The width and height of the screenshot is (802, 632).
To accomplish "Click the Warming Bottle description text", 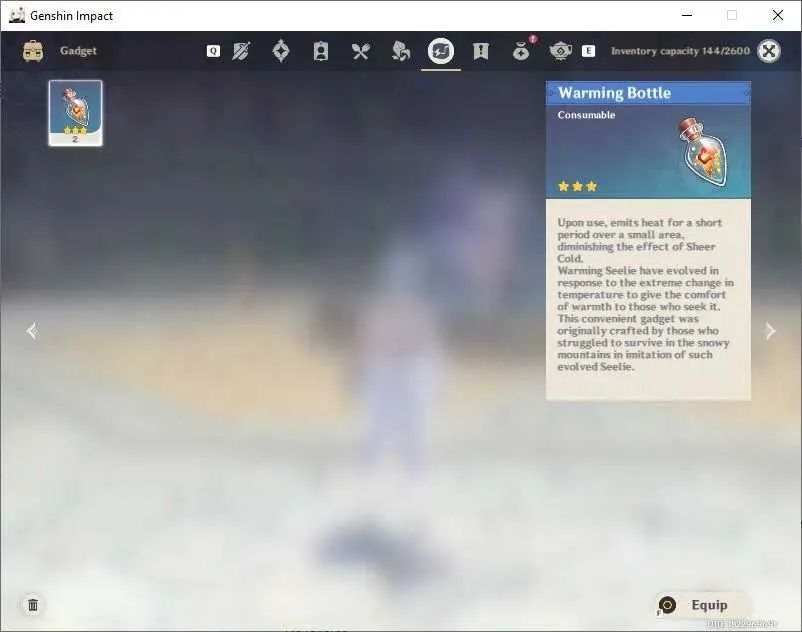I will pyautogui.click(x=645, y=295).
